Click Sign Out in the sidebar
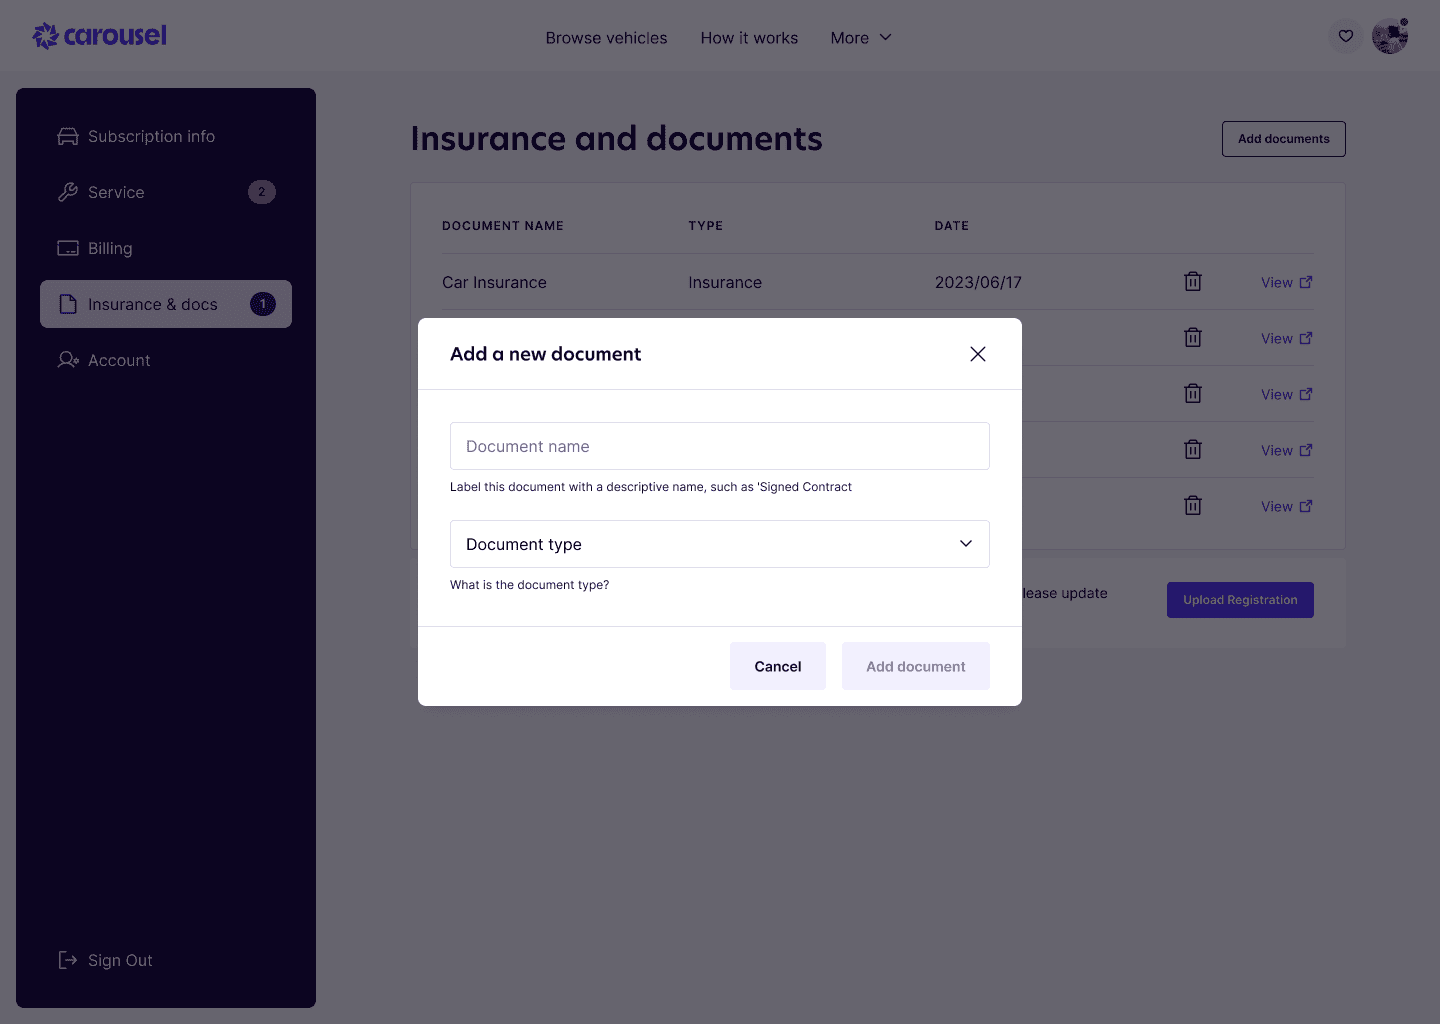Image resolution: width=1440 pixels, height=1024 pixels. click(120, 960)
